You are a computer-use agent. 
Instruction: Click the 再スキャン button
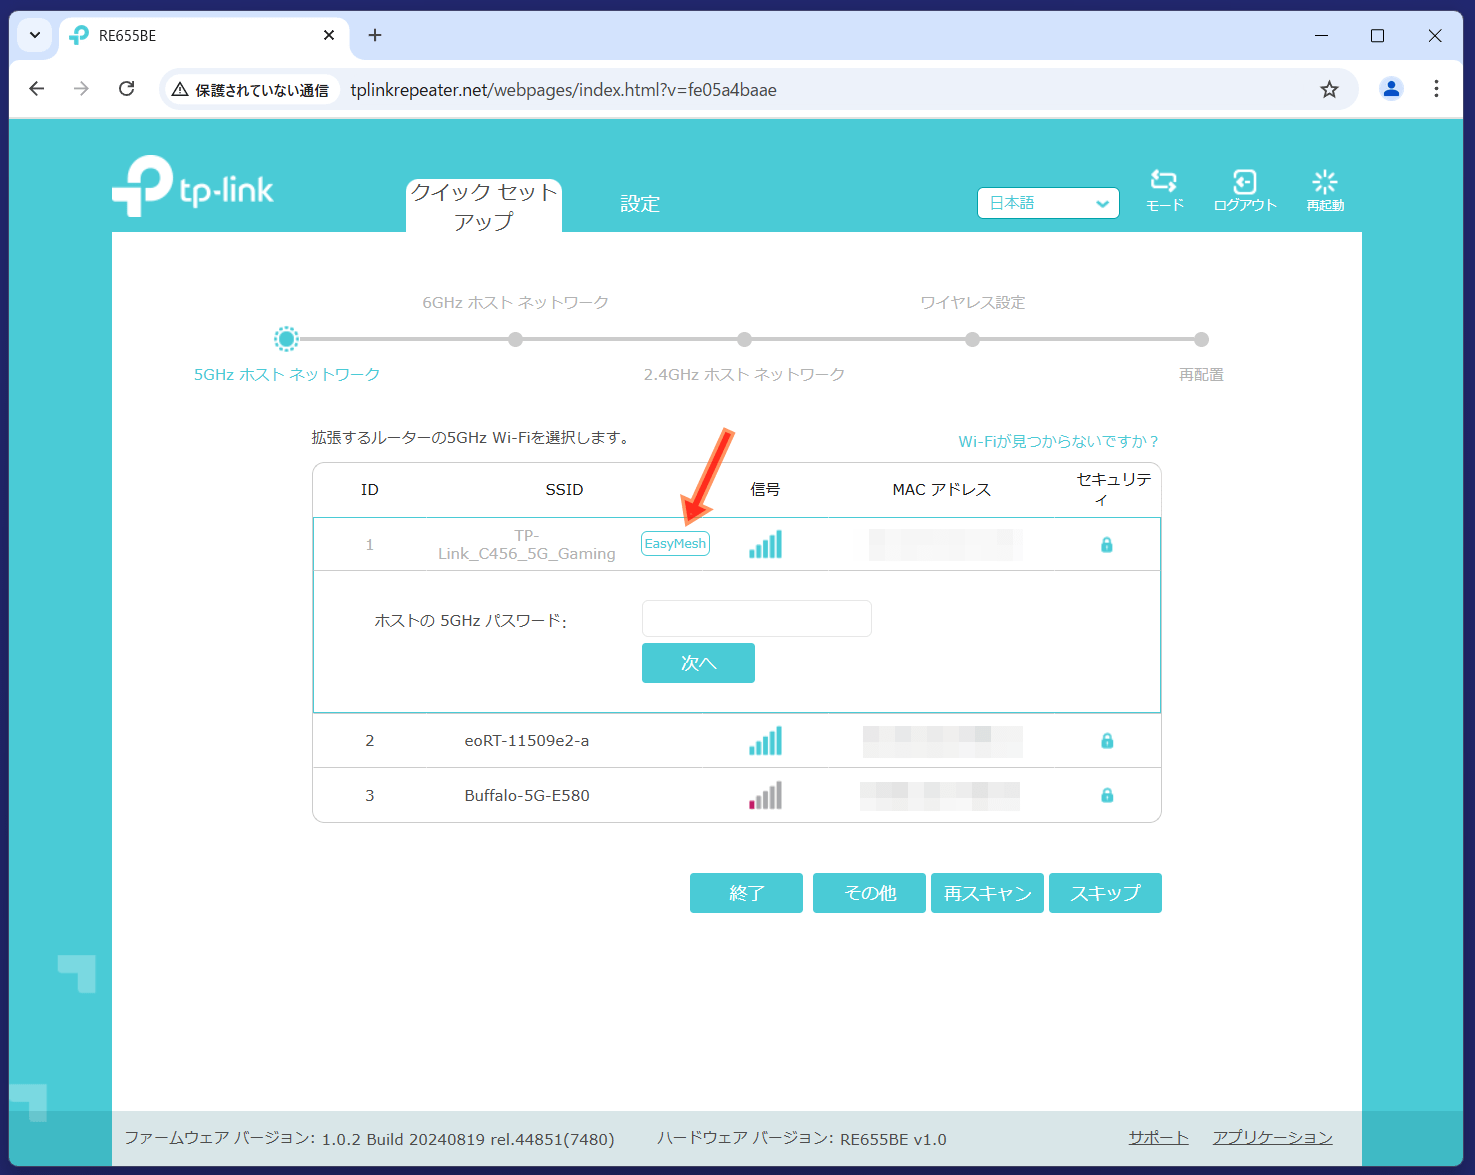(x=988, y=893)
